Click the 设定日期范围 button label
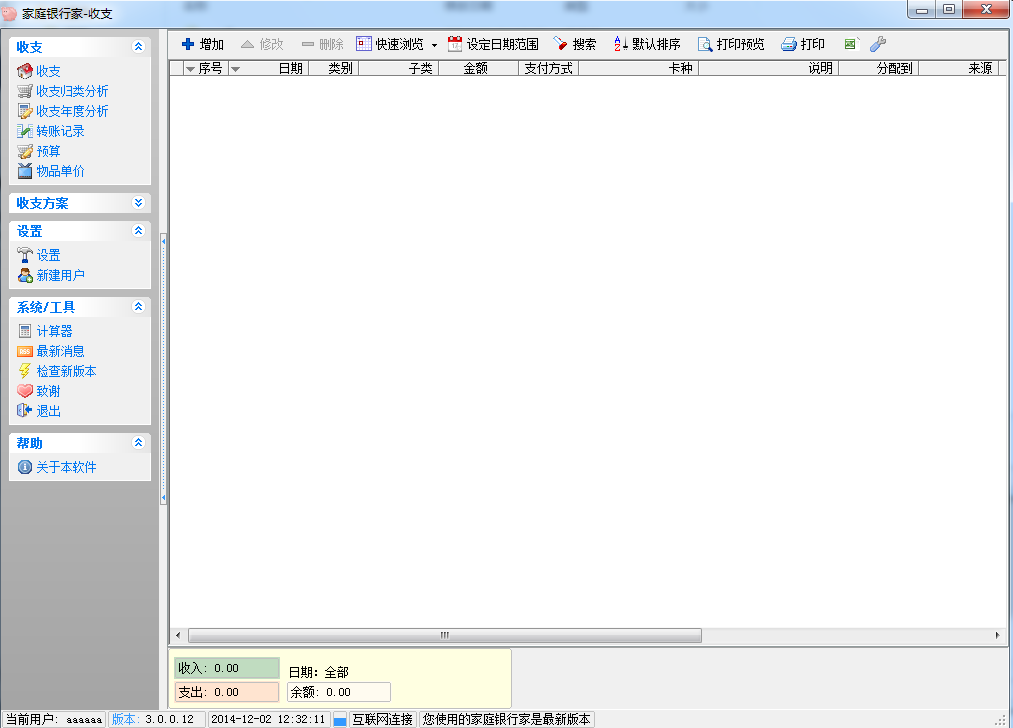Screen dimensions: 1013x728 [503, 44]
